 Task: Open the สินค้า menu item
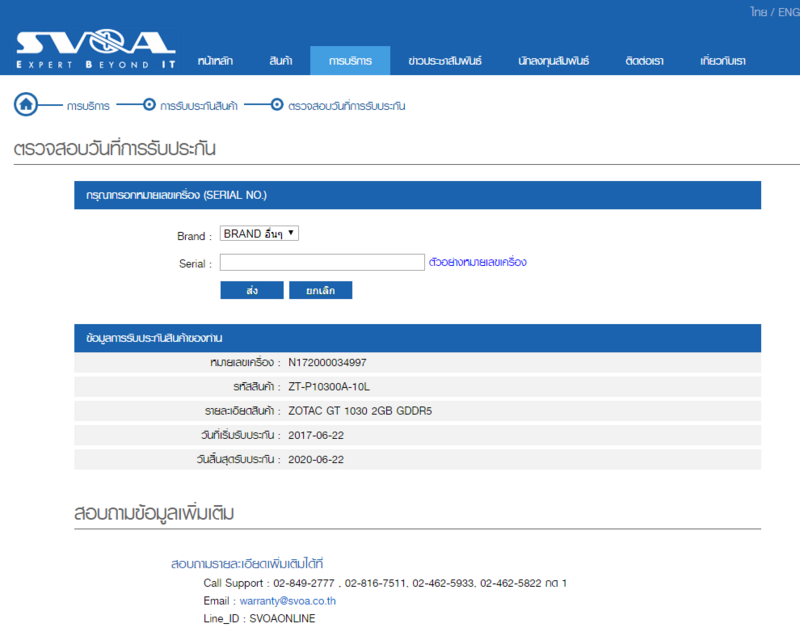281,61
